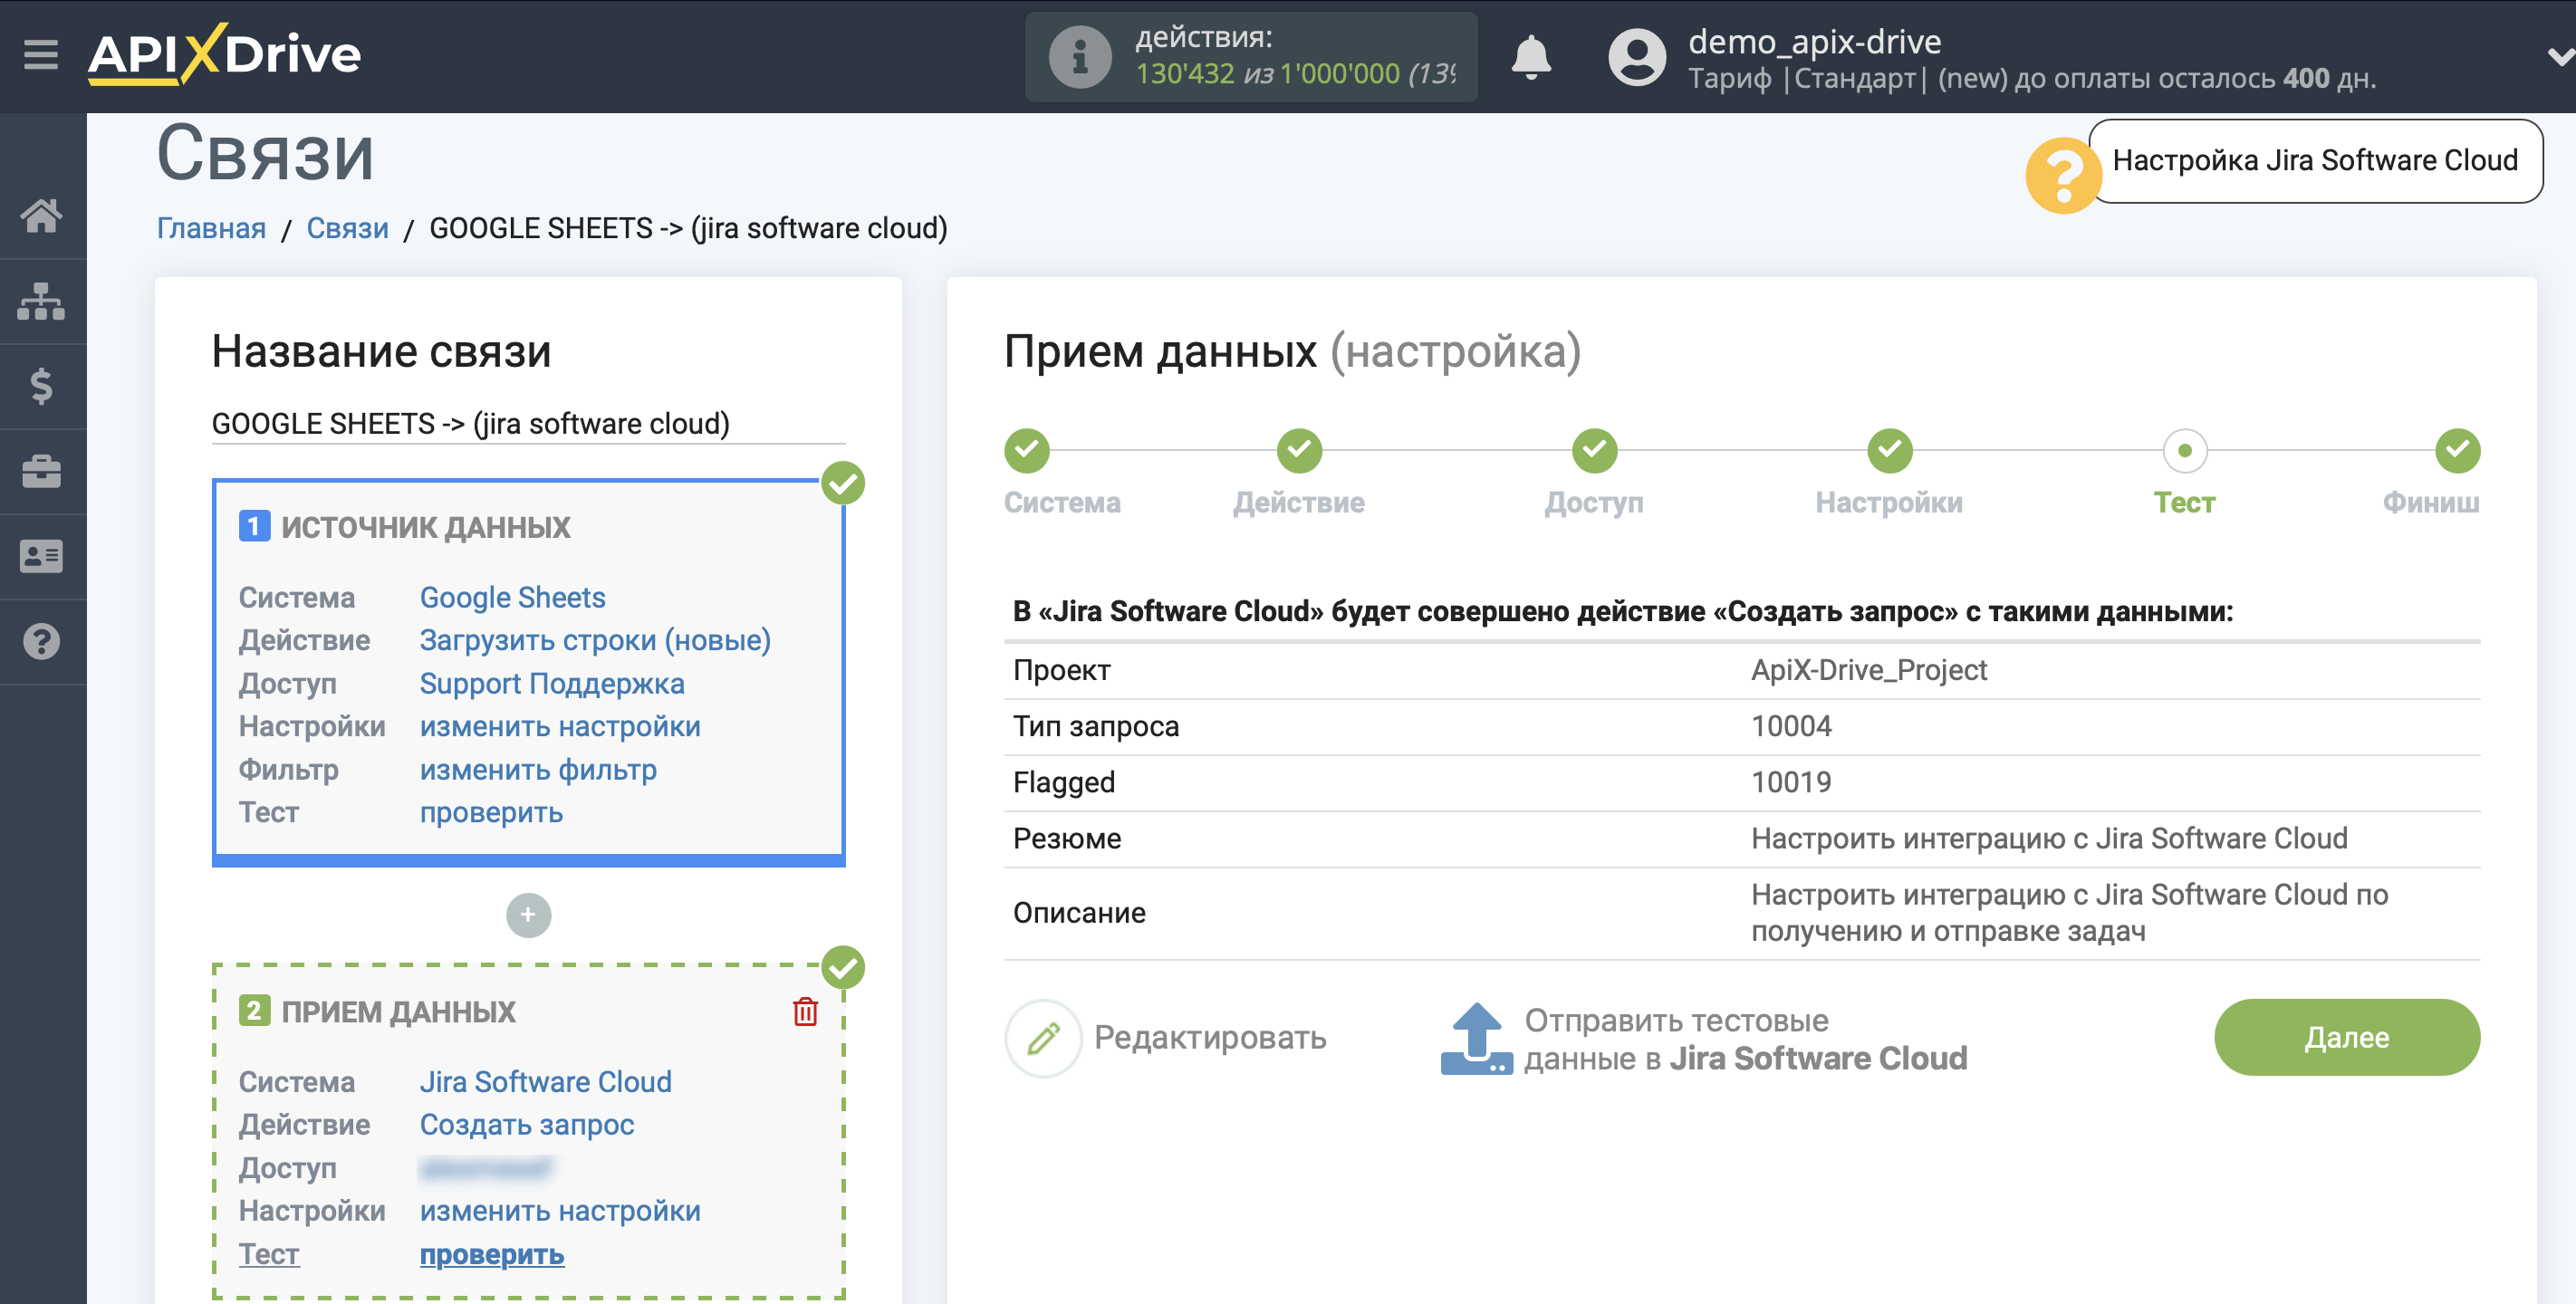Go to Настройки step
The height and width of the screenshot is (1304, 2576).
[x=1889, y=450]
